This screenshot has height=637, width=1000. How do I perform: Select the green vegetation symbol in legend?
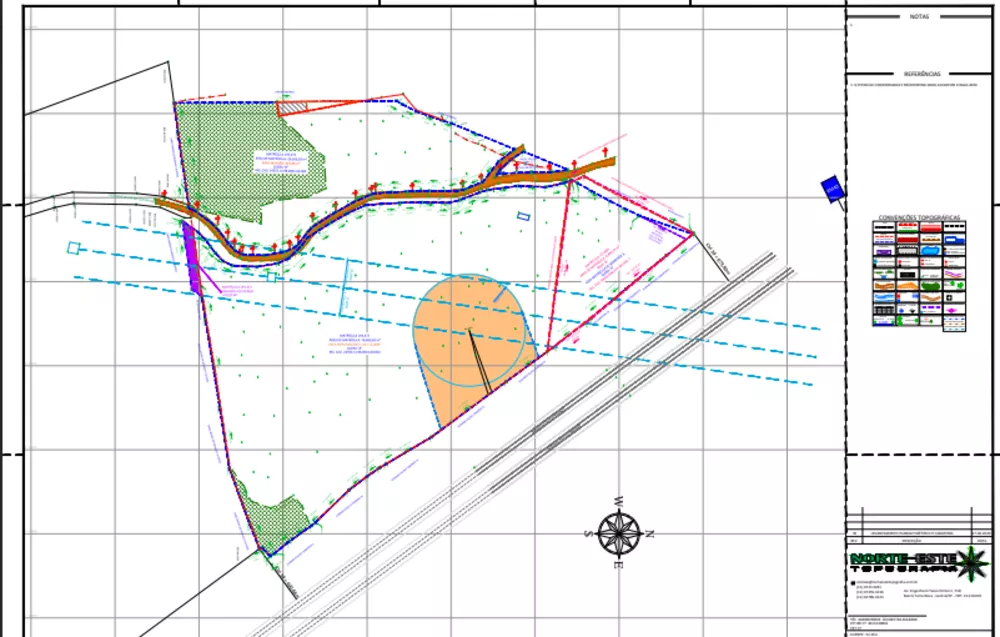(930, 285)
